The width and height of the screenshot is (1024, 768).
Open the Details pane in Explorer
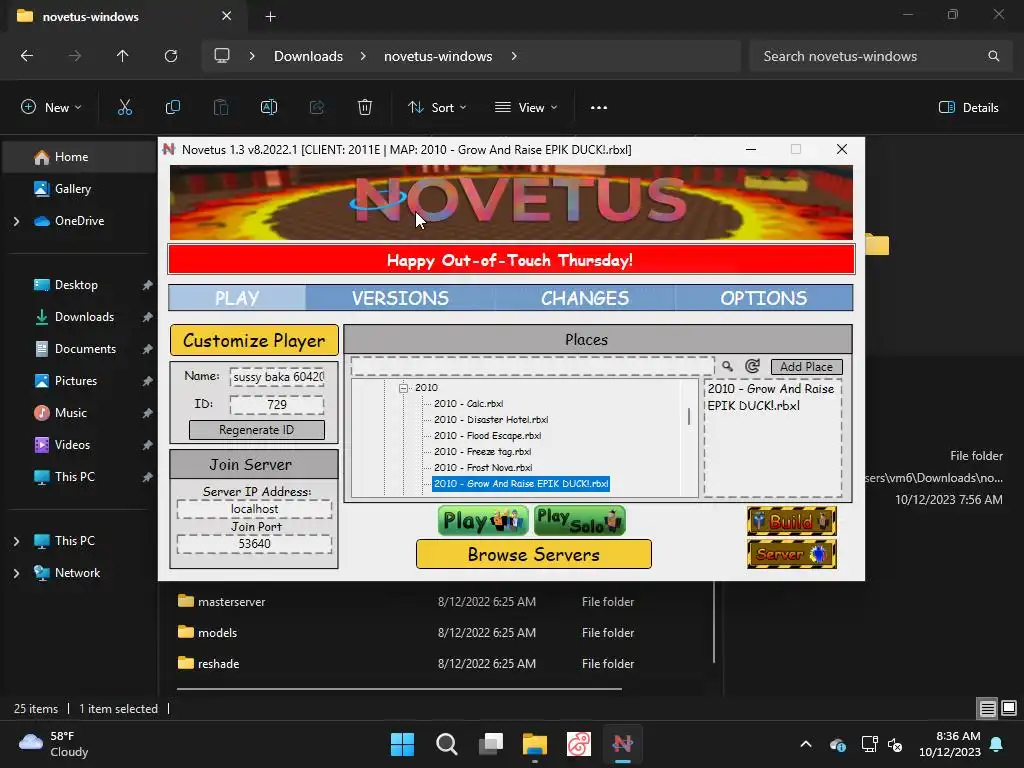coord(968,108)
